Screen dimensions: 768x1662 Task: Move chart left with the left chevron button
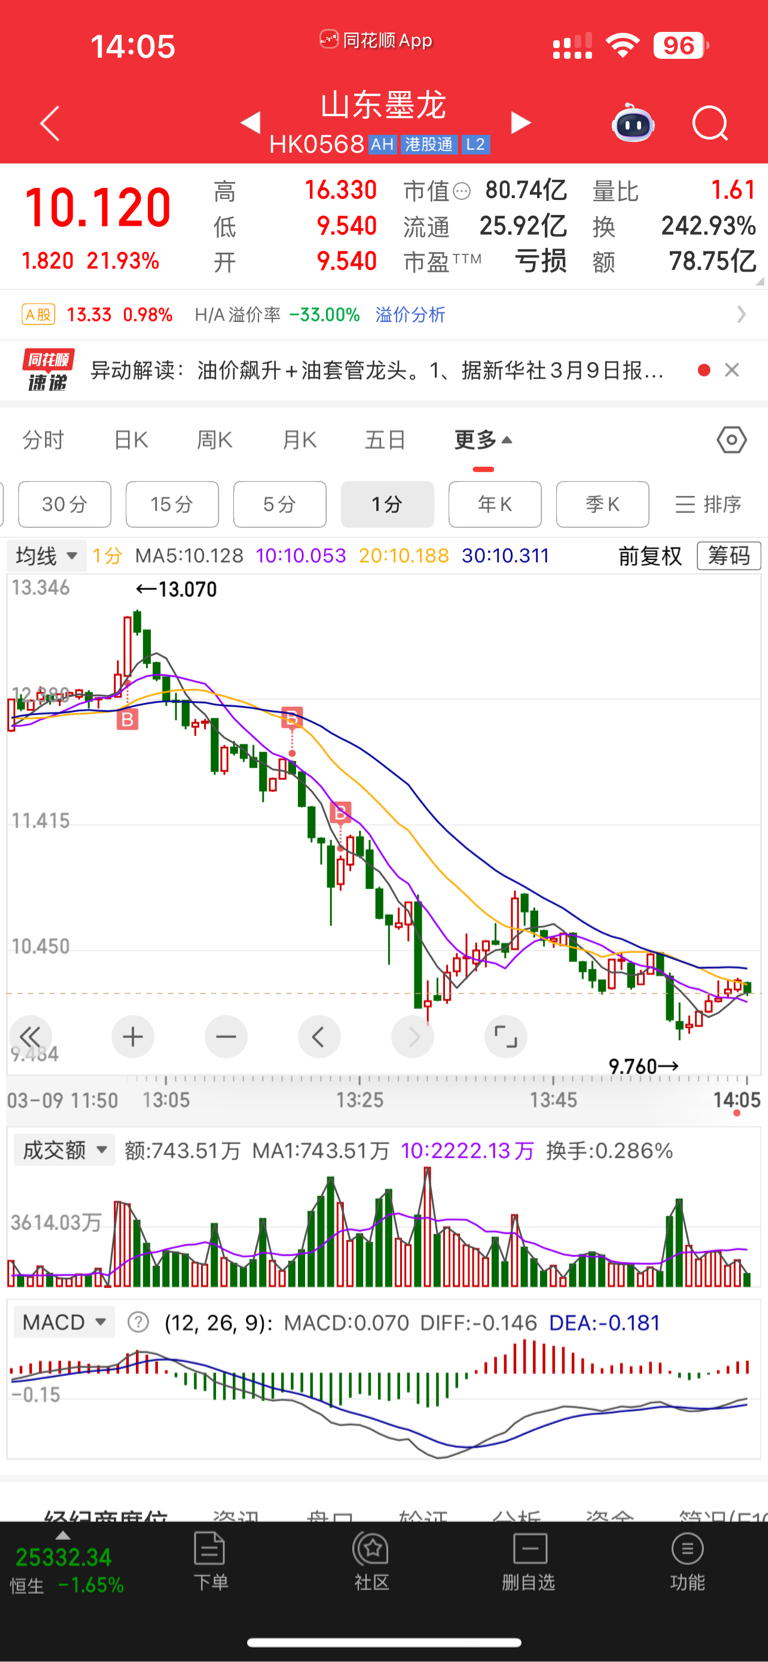319,1037
